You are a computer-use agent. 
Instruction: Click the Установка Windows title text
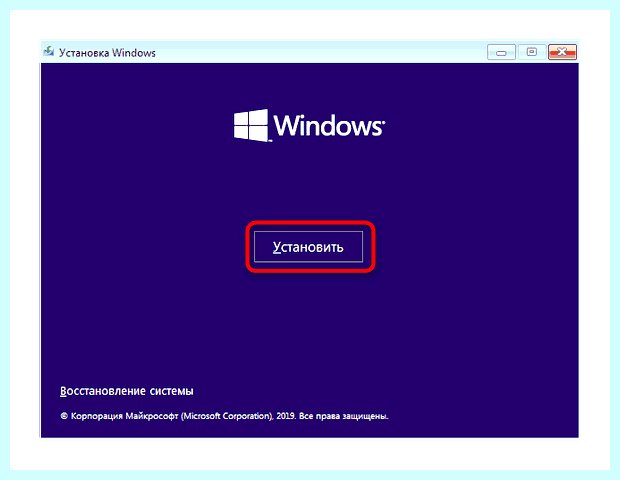point(107,53)
